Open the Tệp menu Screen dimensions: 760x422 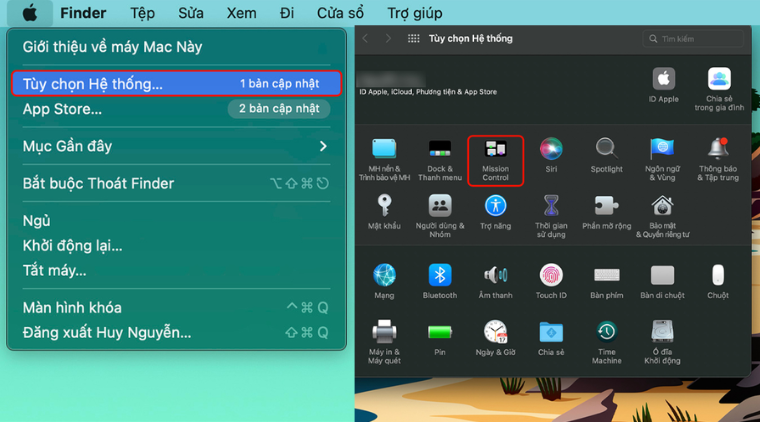coord(142,13)
